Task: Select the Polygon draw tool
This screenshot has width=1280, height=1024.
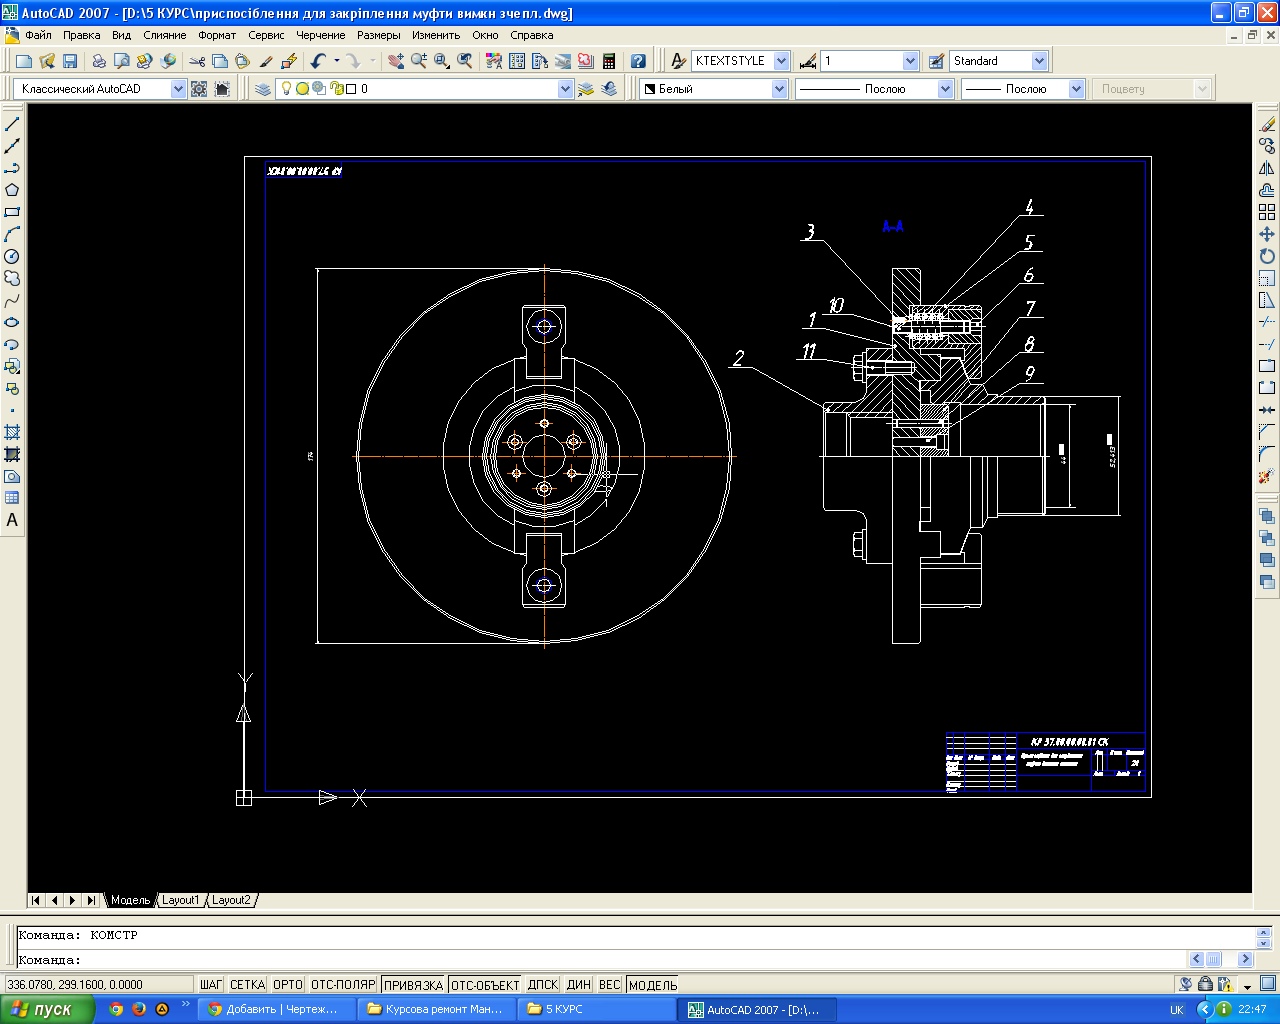Action: 12,190
